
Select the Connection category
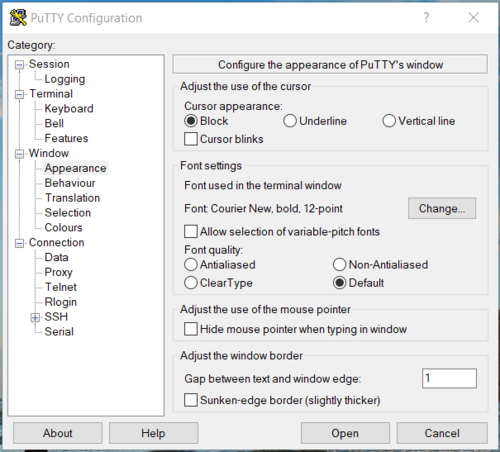tap(56, 243)
